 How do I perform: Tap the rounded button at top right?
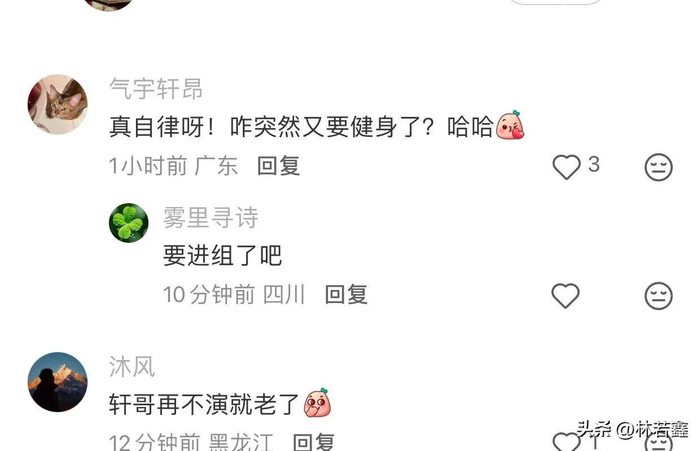(555, 2)
